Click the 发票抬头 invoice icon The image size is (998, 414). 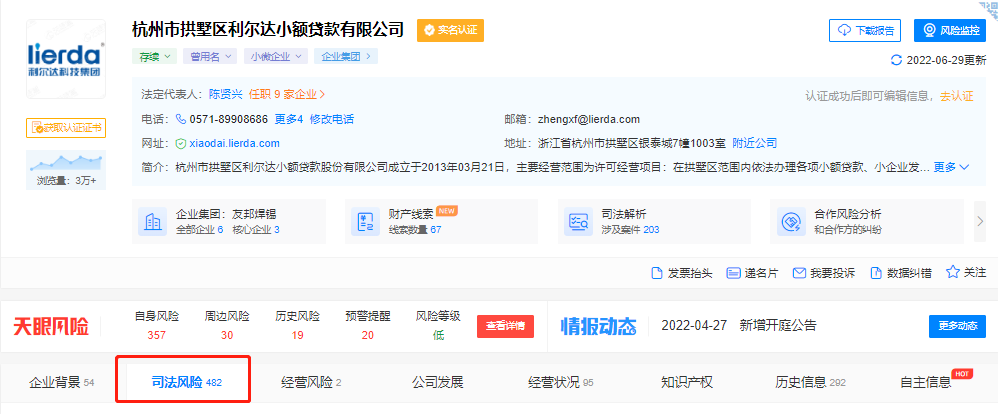657,273
